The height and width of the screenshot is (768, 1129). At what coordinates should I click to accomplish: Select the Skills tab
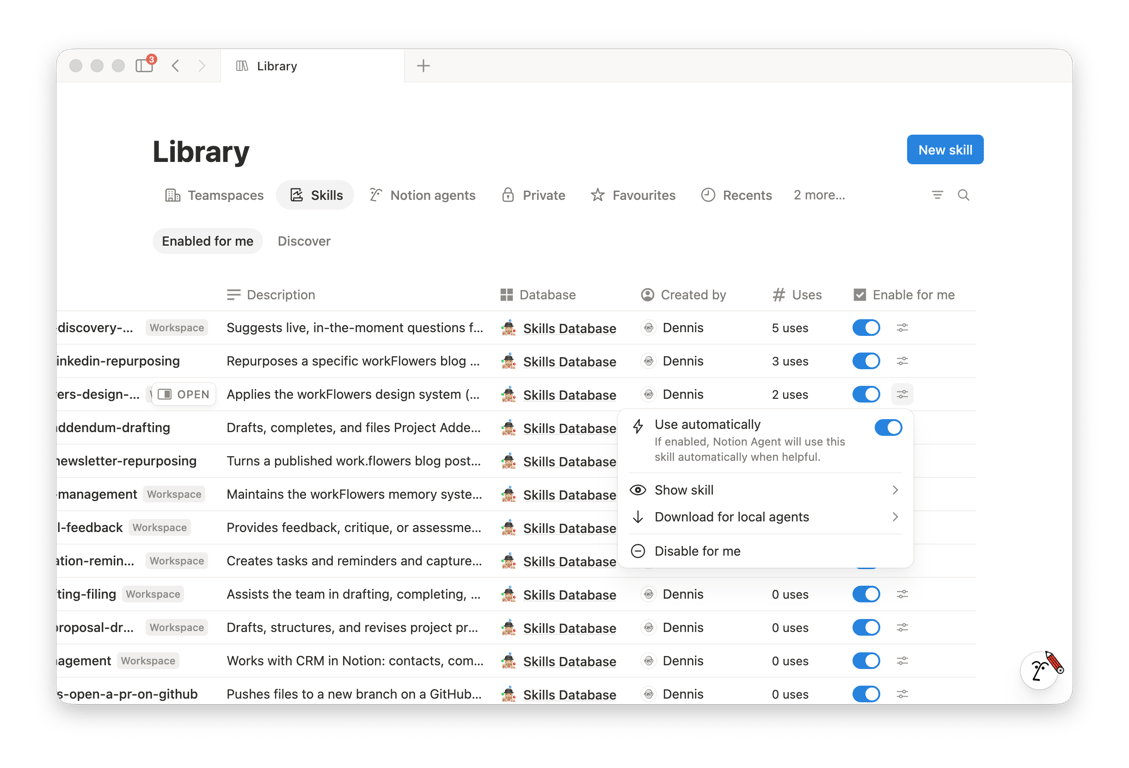pos(316,195)
